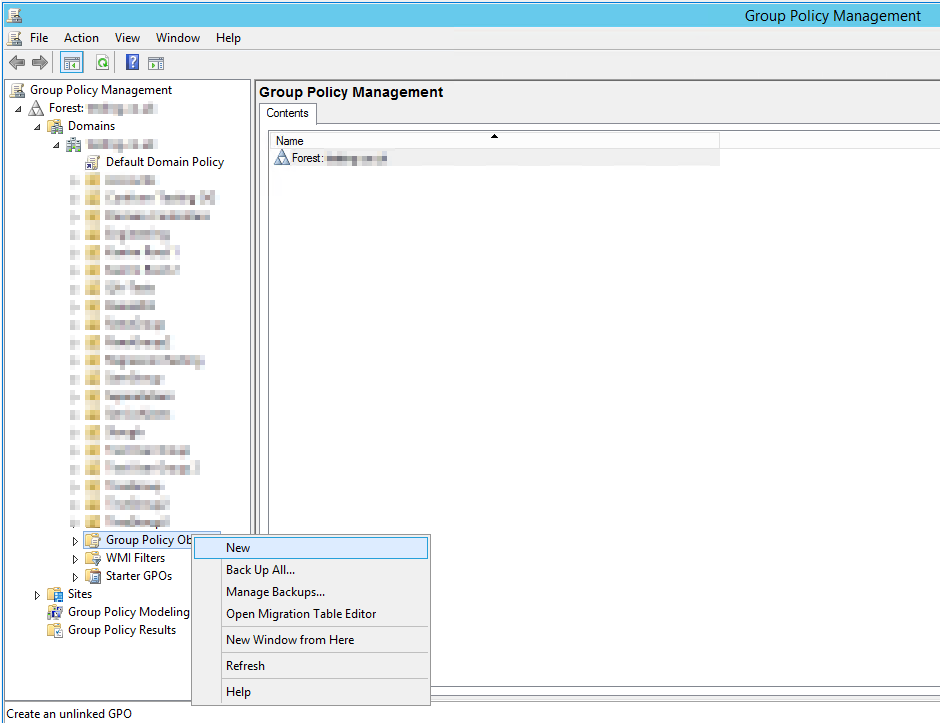This screenshot has width=940, height=723.
Task: Select Help in the context menu
Action: 311,692
